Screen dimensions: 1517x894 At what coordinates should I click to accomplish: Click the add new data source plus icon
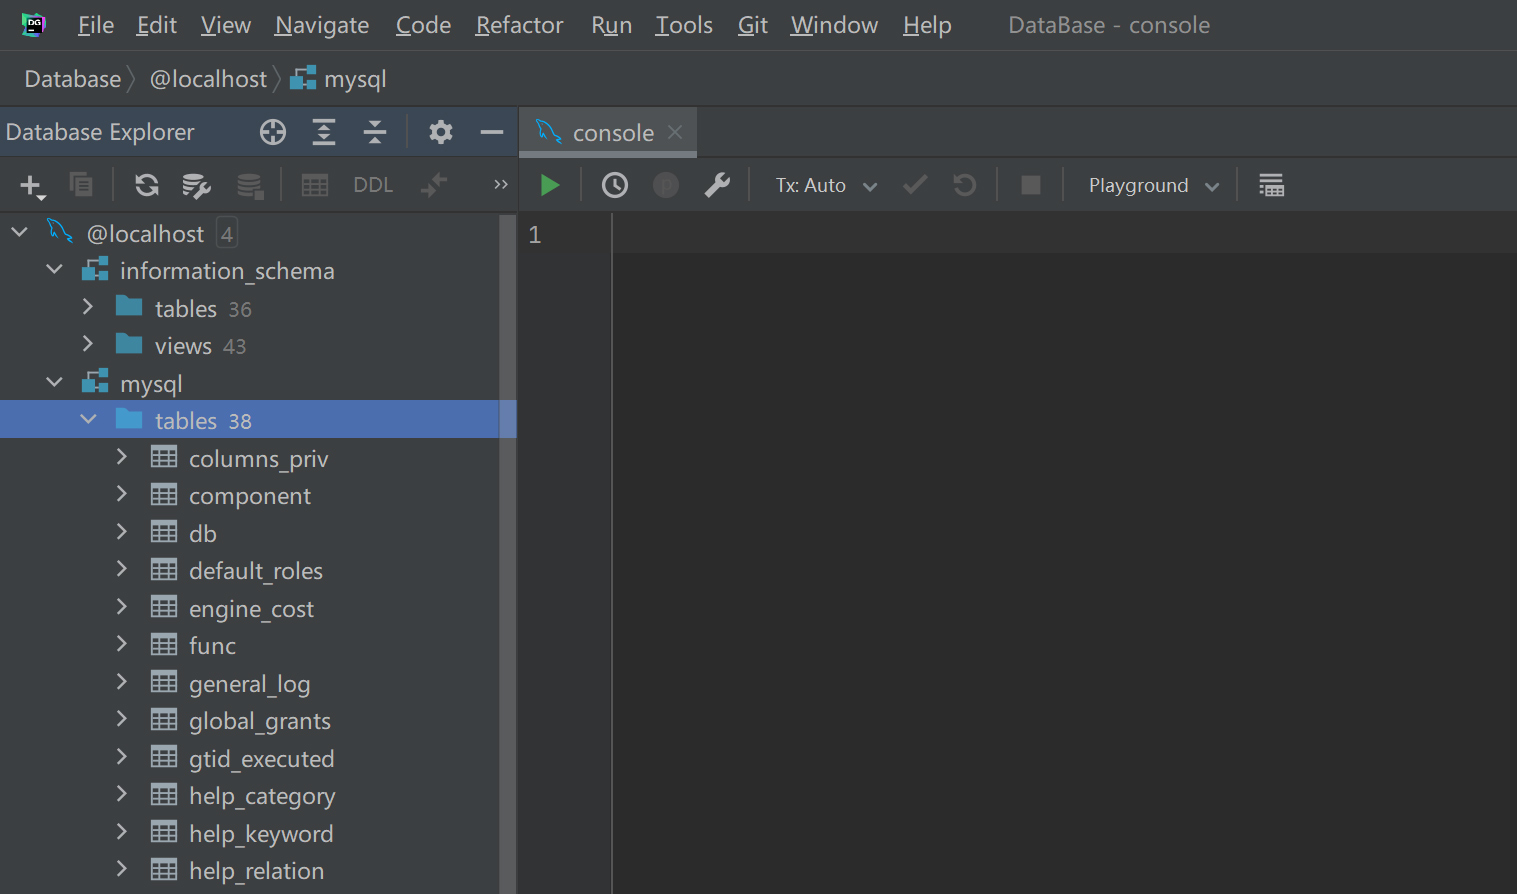pyautogui.click(x=31, y=185)
